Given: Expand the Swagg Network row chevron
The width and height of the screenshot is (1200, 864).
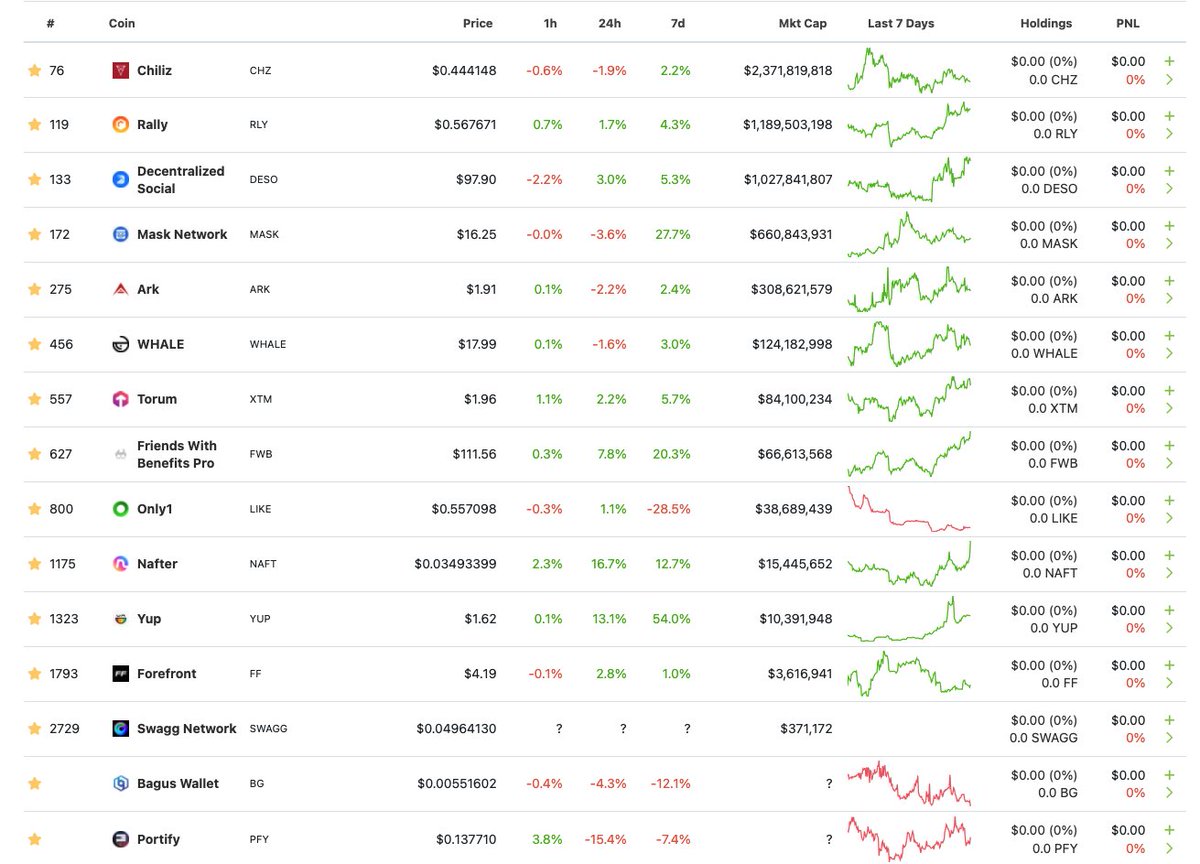Looking at the screenshot, I should (1169, 739).
